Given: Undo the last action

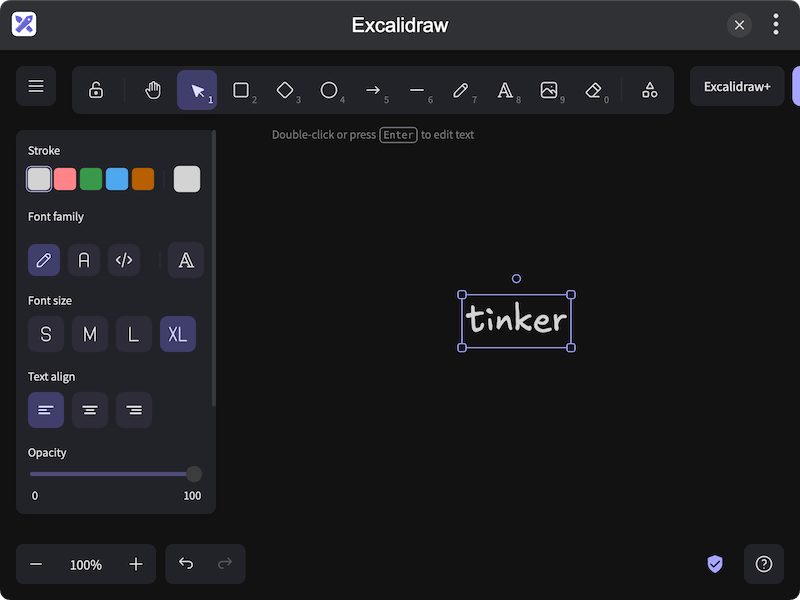Looking at the screenshot, I should [186, 564].
